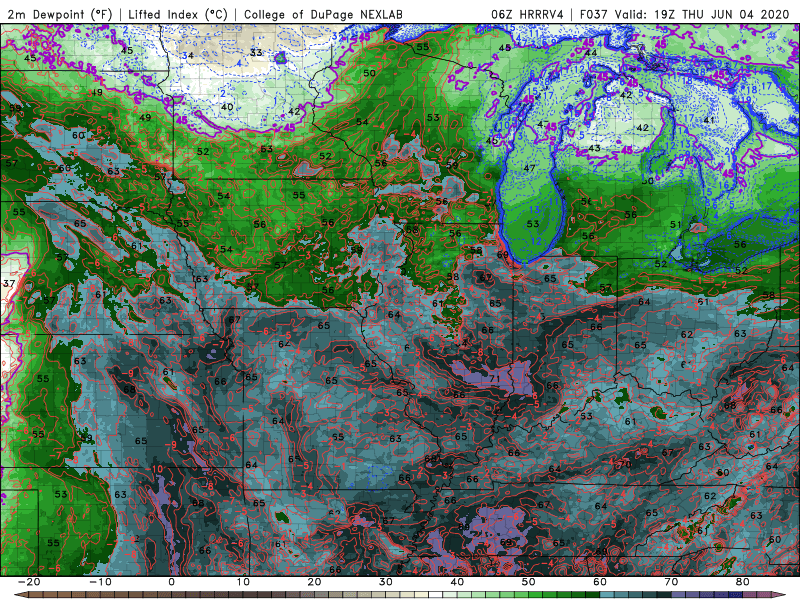800x600 pixels.
Task: Click 'Valid: 19Z THU JUN 04 2020' text
Action: point(702,14)
